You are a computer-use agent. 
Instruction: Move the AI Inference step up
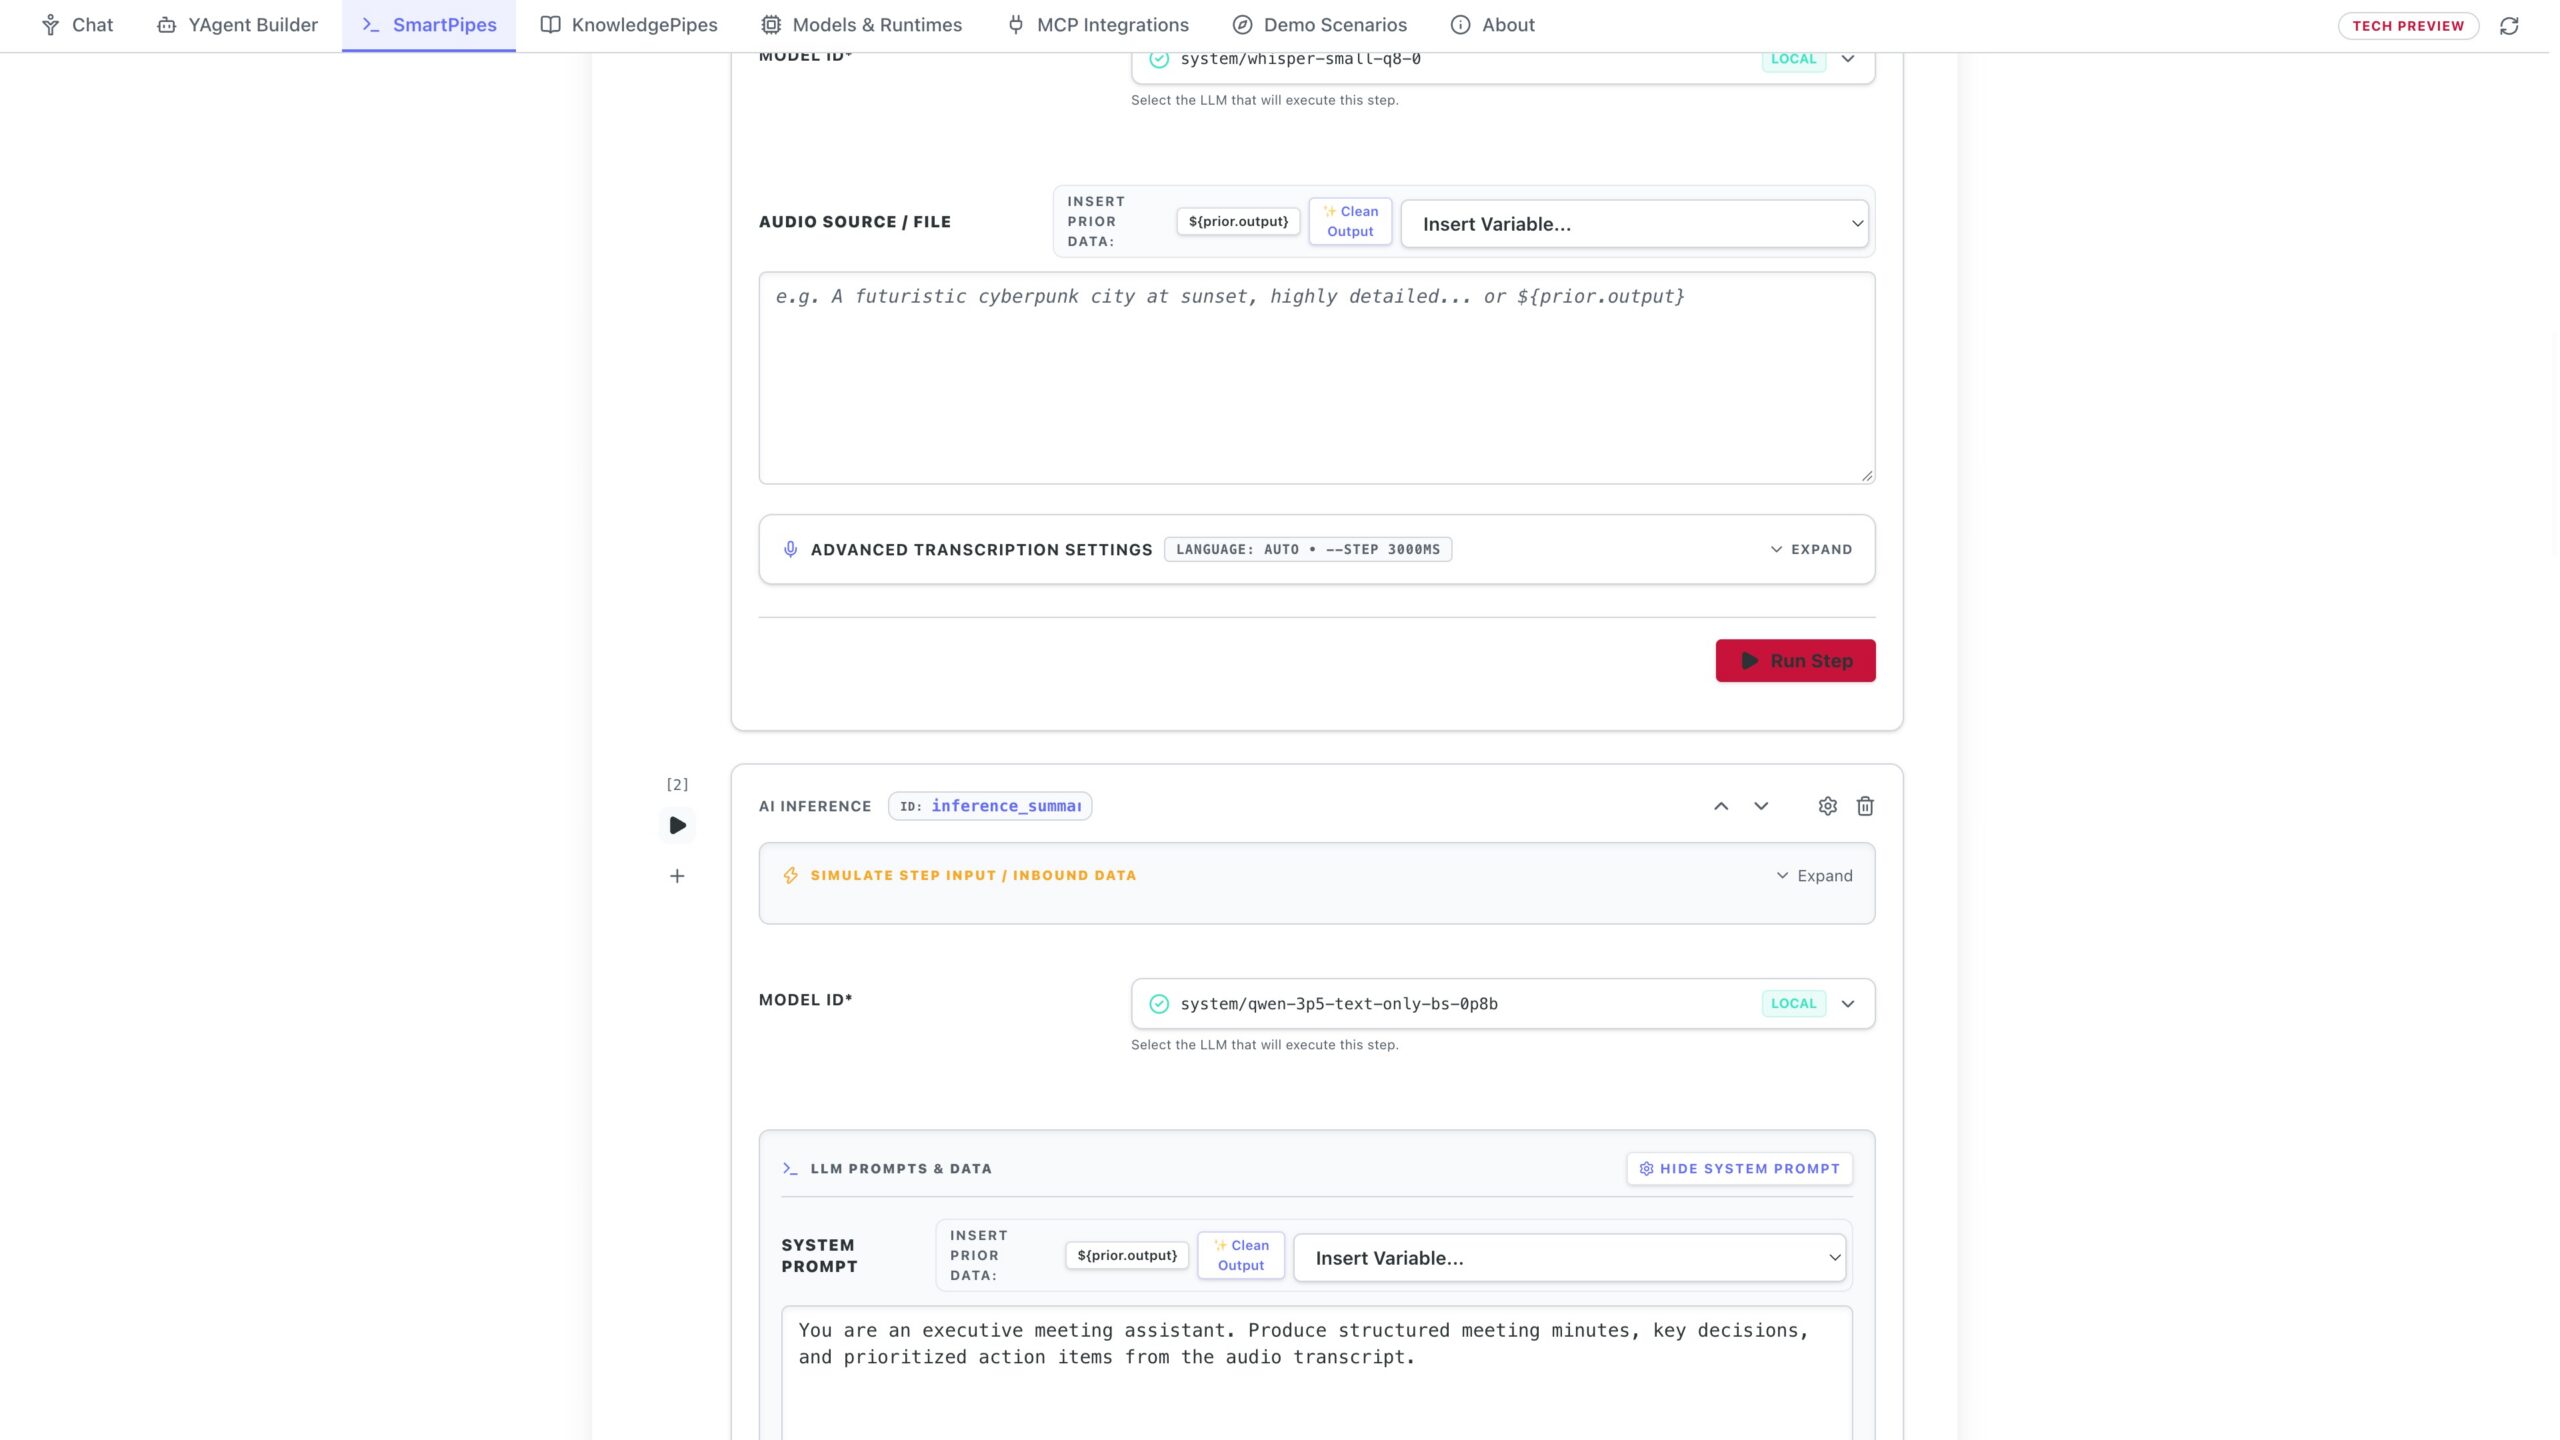(1721, 806)
